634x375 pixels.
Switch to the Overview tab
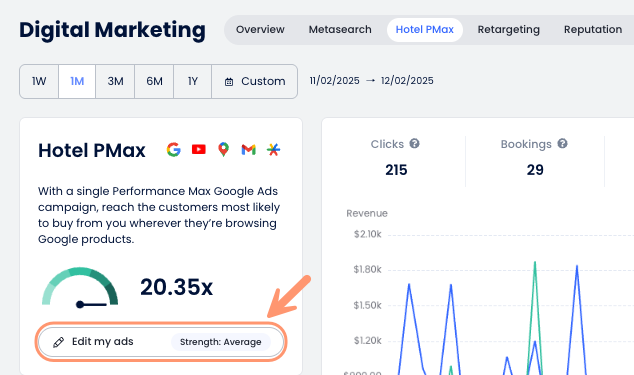click(x=260, y=30)
